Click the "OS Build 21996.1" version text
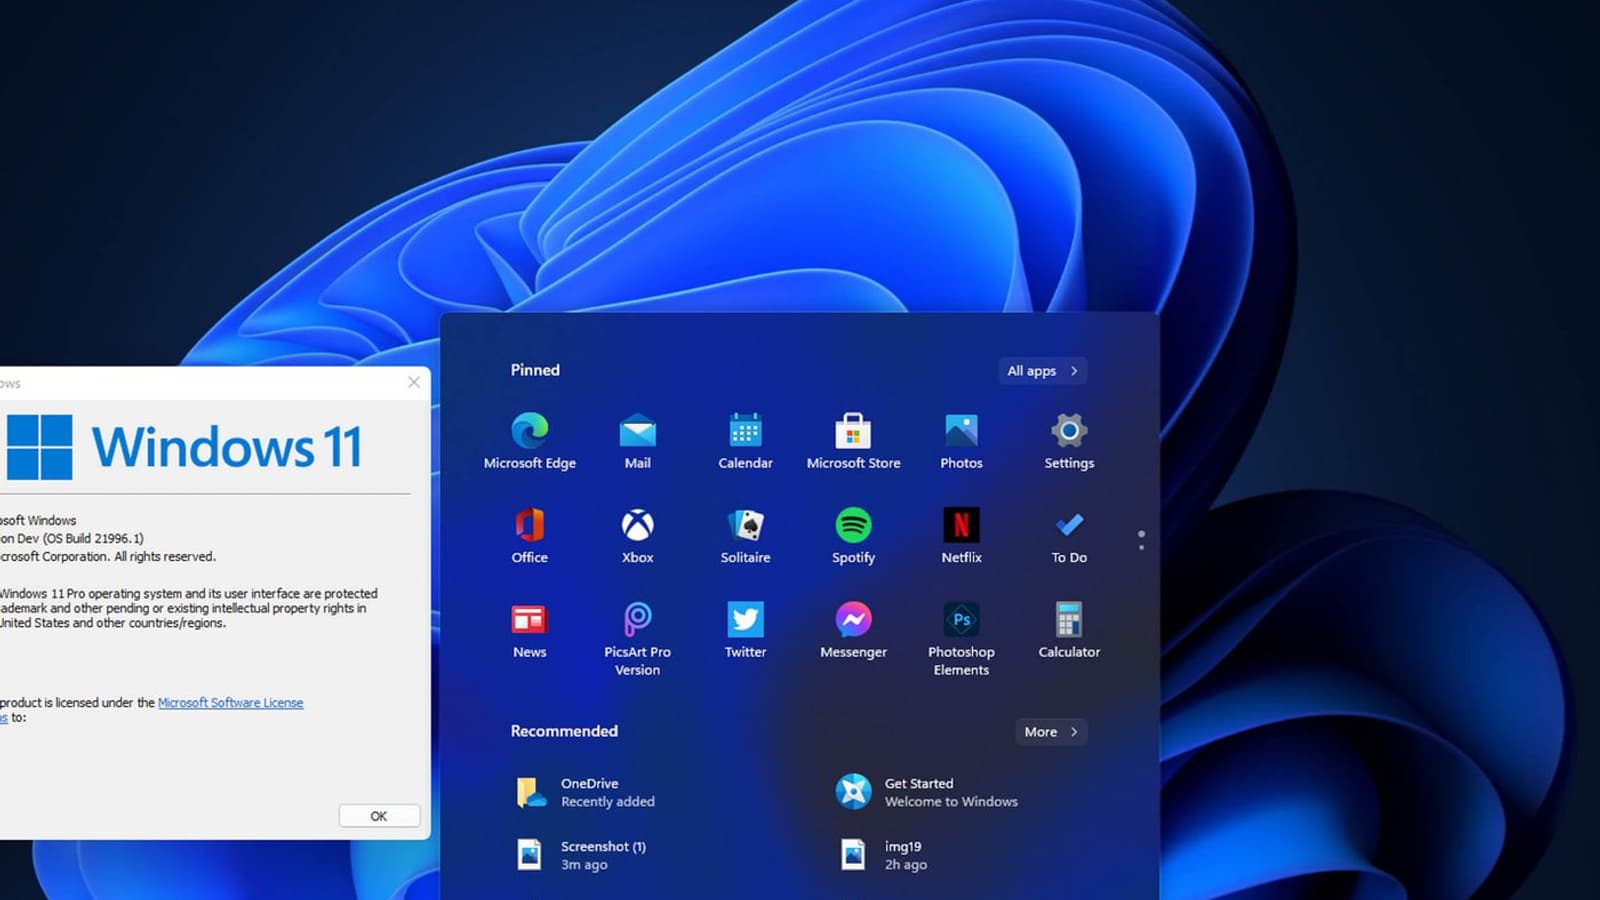This screenshot has height=900, width=1600. (x=93, y=538)
